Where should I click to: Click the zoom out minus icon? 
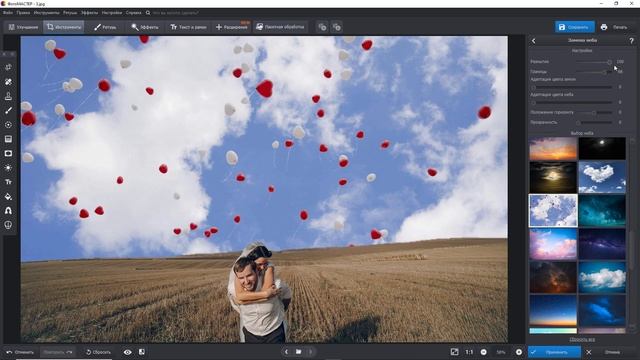[x=484, y=352]
